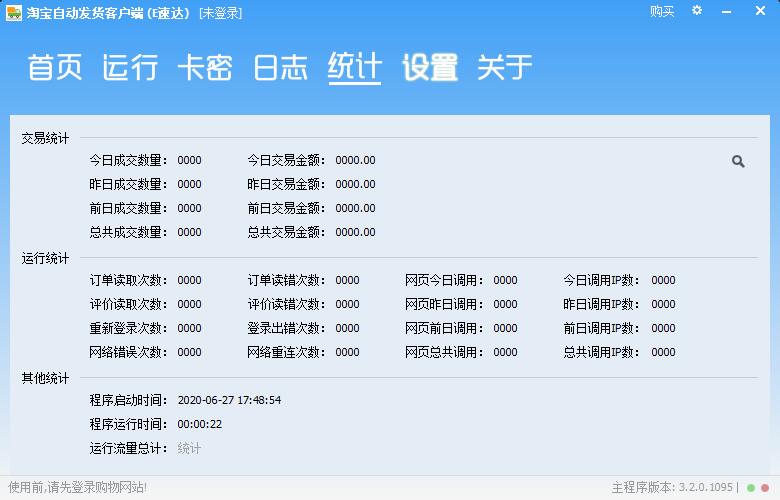Image resolution: width=780 pixels, height=500 pixels.
Task: Go to the 卡密 tab
Action: click(x=205, y=68)
